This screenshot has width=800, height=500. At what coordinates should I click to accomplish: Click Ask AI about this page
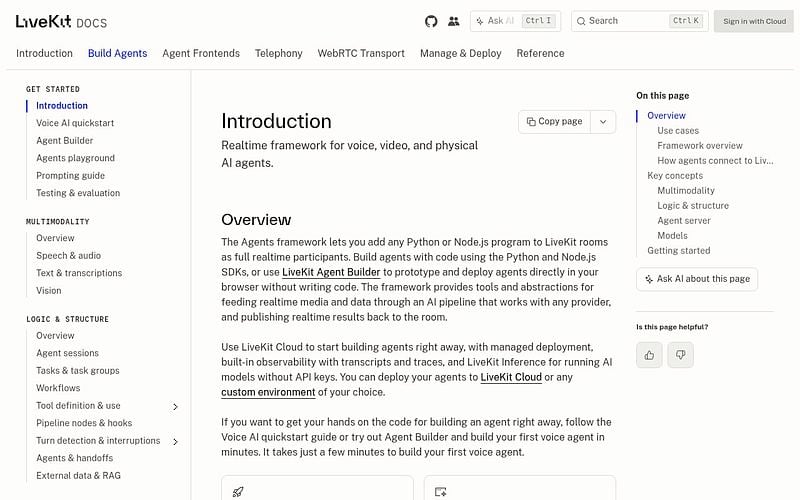click(697, 279)
